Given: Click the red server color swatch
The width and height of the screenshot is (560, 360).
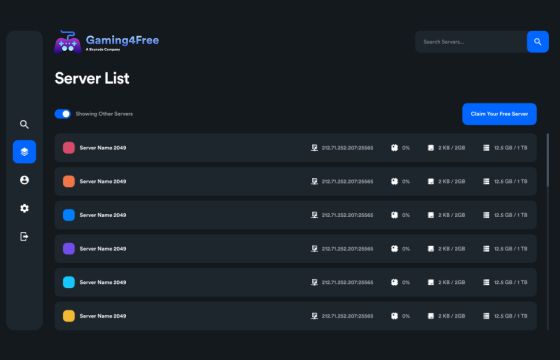Looking at the screenshot, I should point(69,148).
